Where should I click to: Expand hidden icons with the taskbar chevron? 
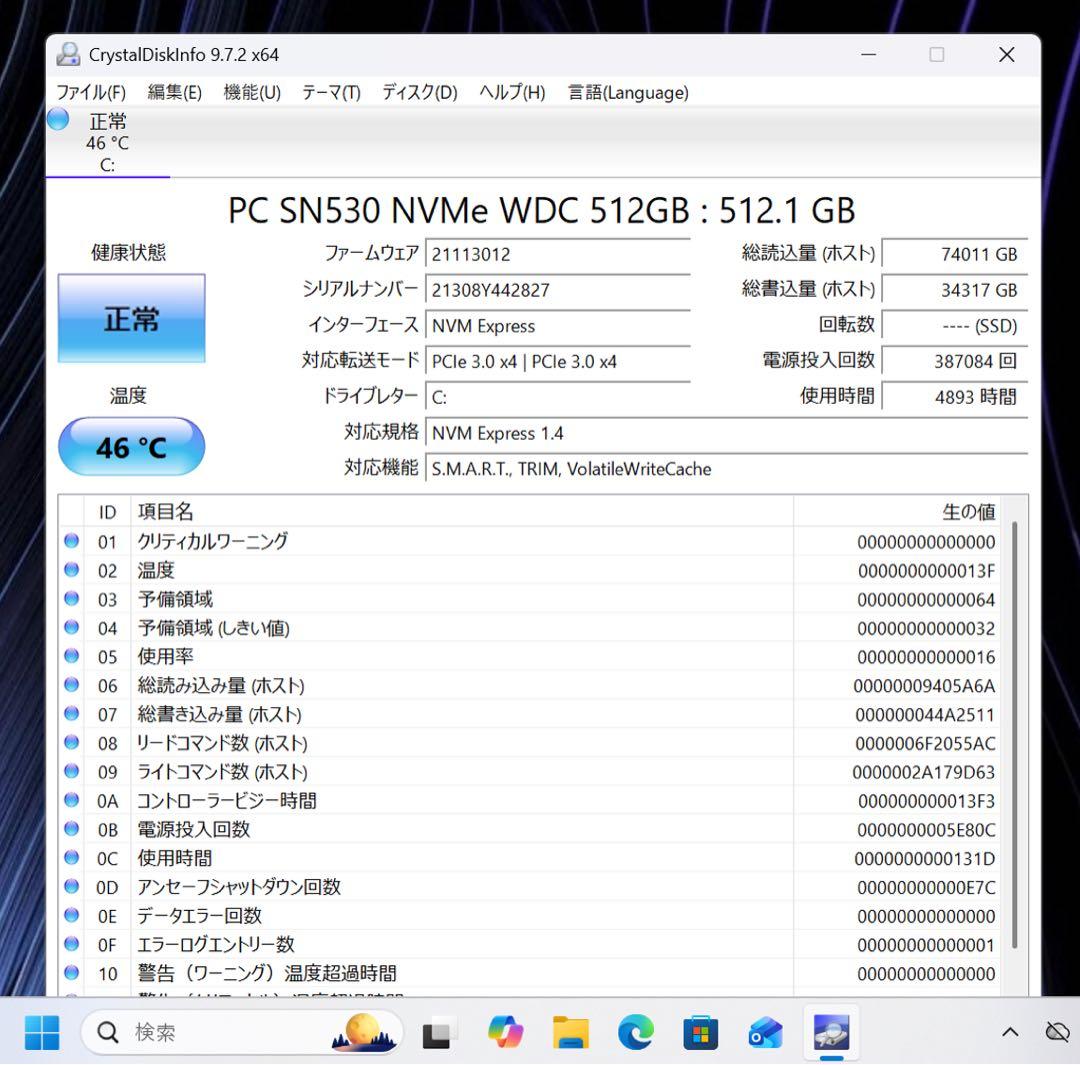point(1010,1031)
